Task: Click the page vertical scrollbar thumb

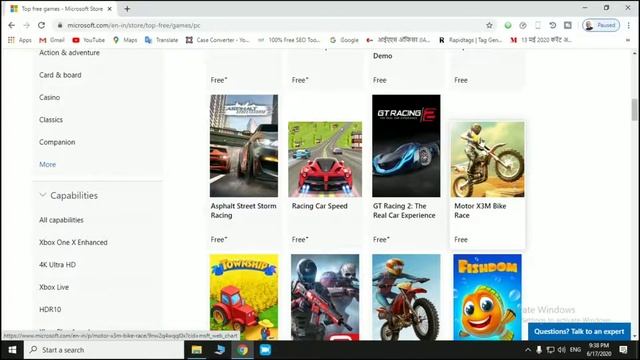Action: coord(634,109)
